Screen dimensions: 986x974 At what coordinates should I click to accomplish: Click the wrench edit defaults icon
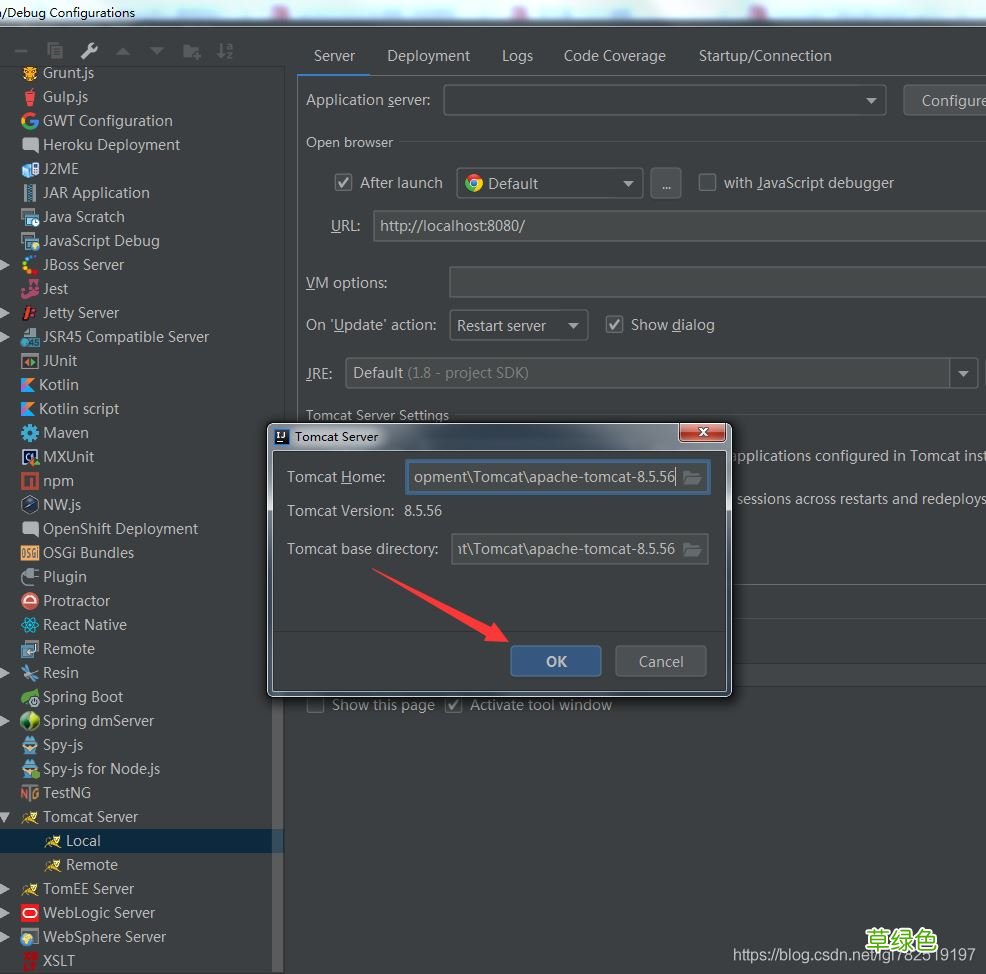tap(89, 51)
